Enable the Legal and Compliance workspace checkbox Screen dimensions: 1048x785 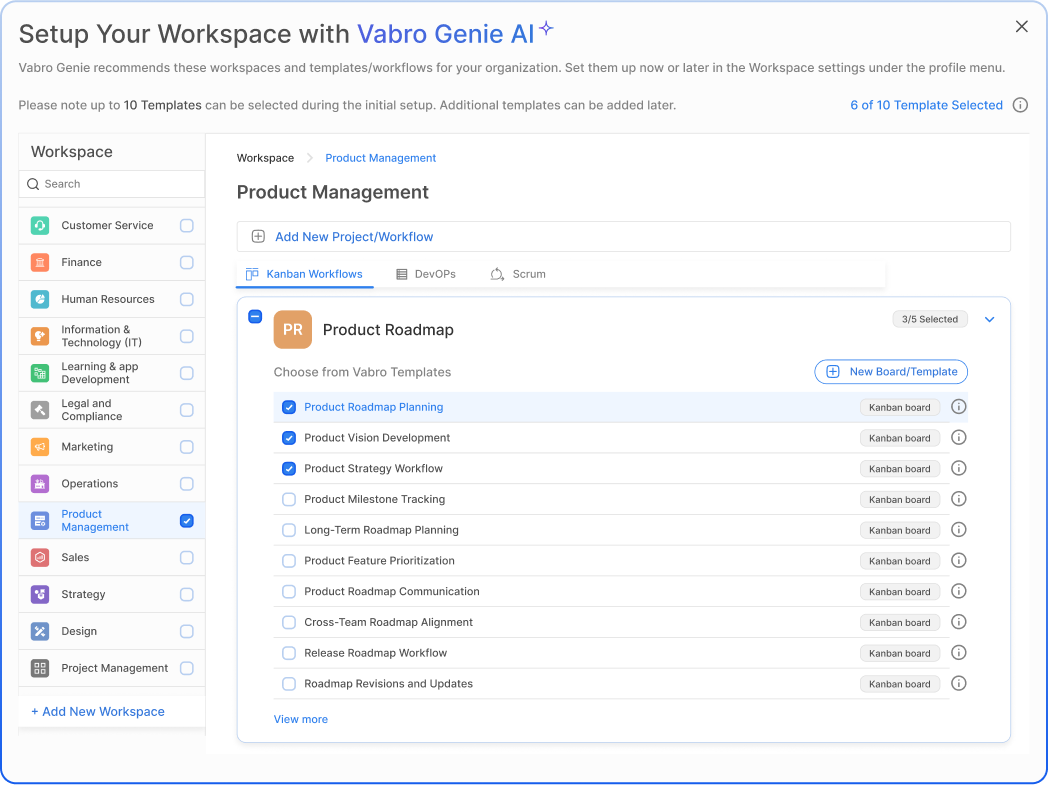click(x=186, y=409)
